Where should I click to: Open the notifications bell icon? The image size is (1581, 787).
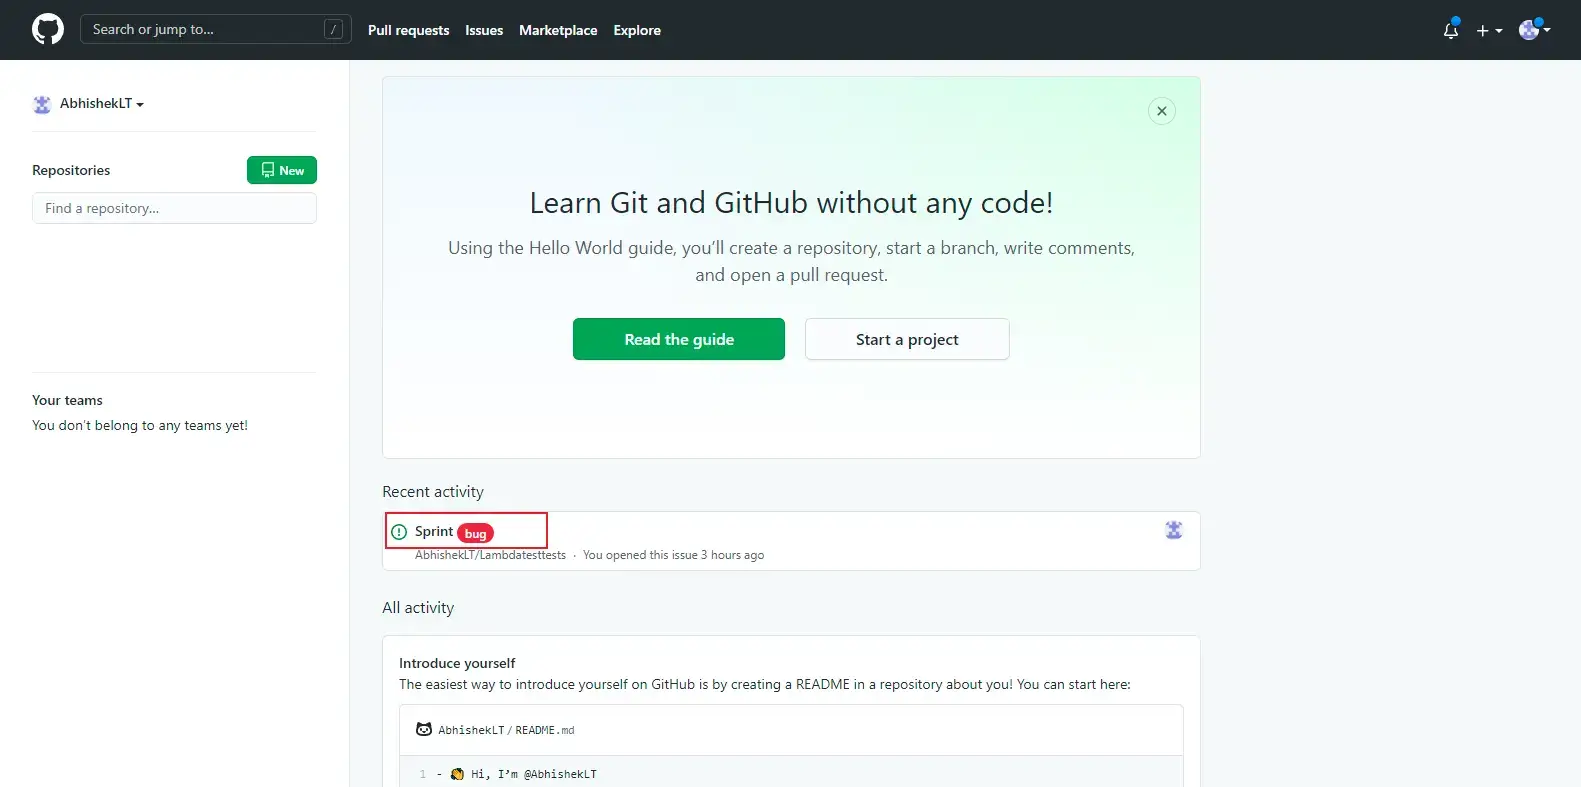[1451, 30]
